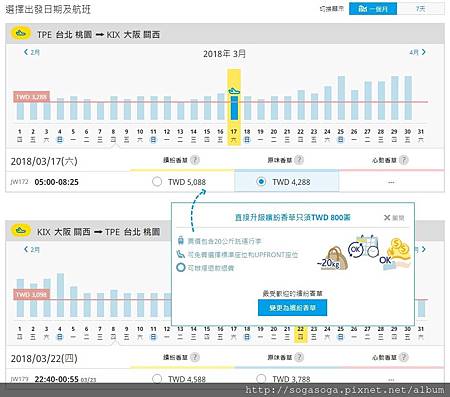Select March 17 highlighted bar in outbound chart
Screen dimensions: 450x397
(234, 108)
